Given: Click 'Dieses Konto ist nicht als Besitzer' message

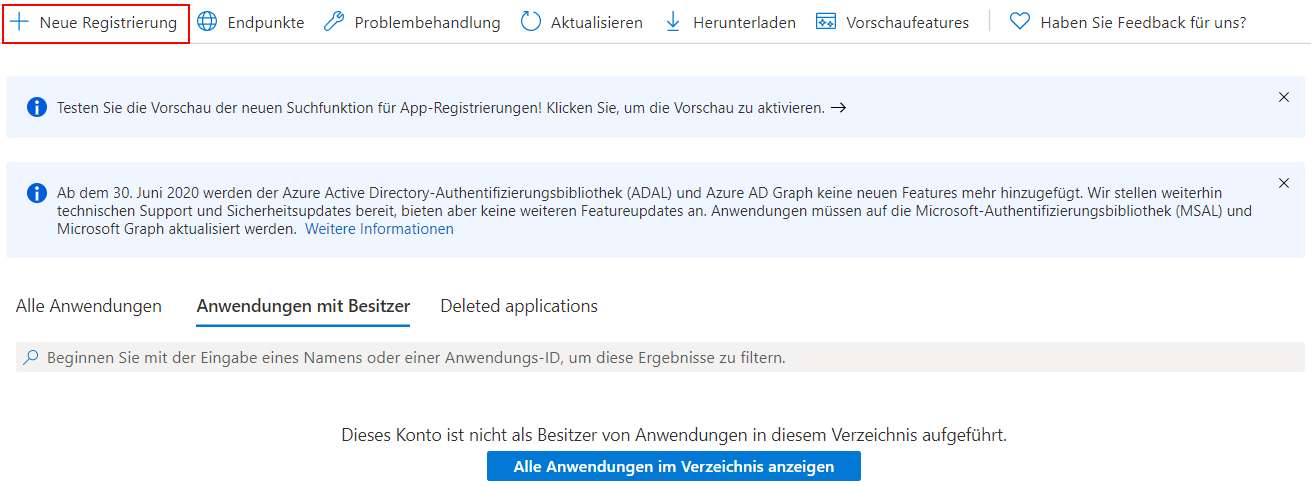Looking at the screenshot, I should point(674,435).
